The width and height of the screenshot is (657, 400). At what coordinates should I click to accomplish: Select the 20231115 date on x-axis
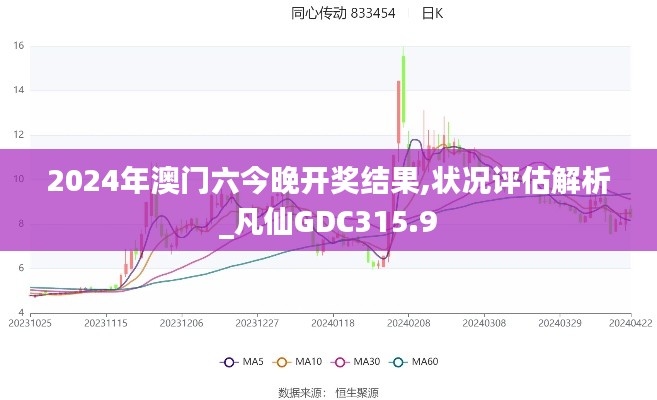click(x=106, y=323)
